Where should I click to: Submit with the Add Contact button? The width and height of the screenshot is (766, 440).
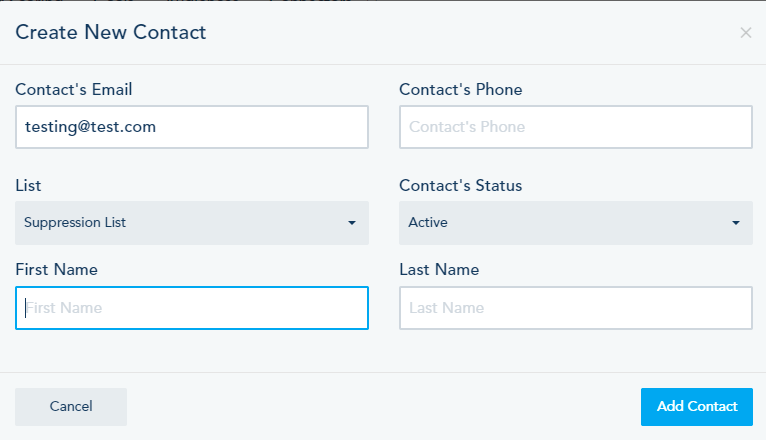696,406
